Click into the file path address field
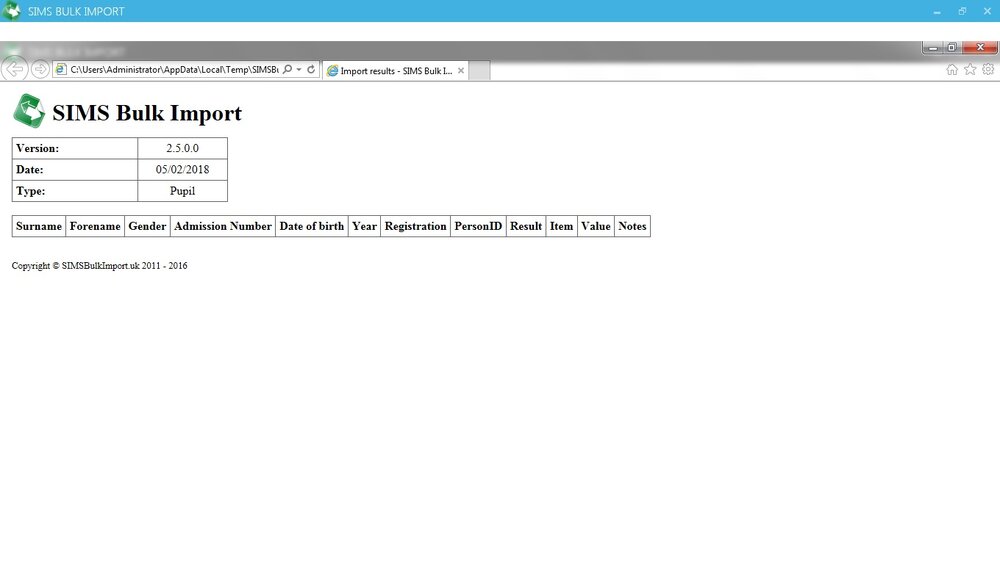1000x564 pixels. [x=173, y=70]
